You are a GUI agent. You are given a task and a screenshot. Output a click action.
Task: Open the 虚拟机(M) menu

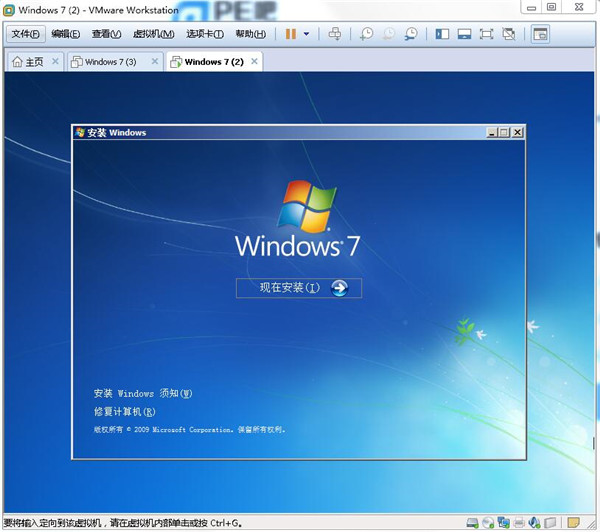pos(153,34)
